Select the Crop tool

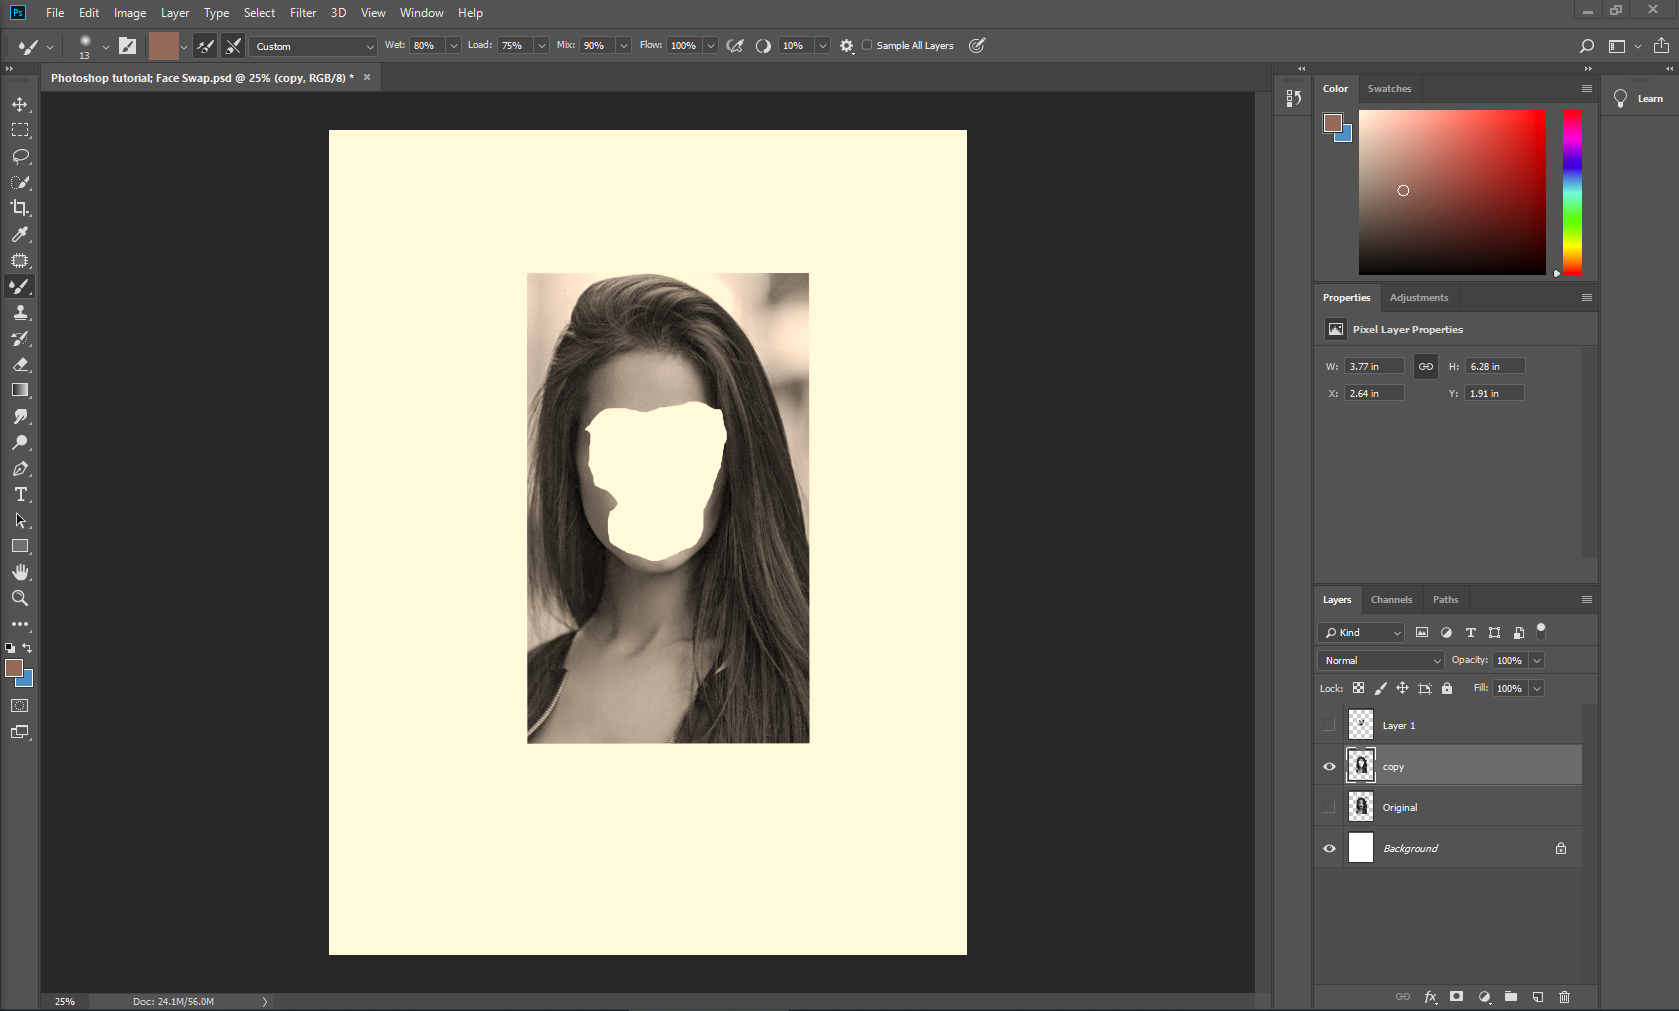pyautogui.click(x=20, y=208)
